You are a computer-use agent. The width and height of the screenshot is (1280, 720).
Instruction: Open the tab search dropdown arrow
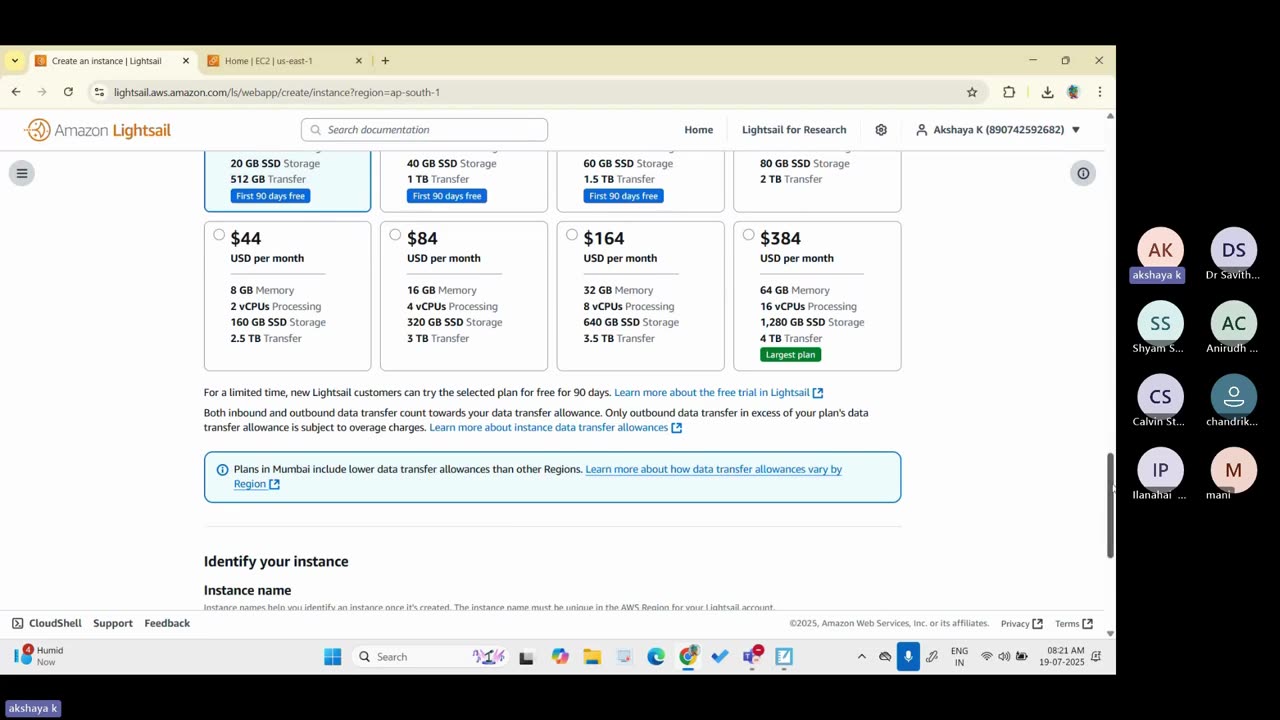[15, 61]
